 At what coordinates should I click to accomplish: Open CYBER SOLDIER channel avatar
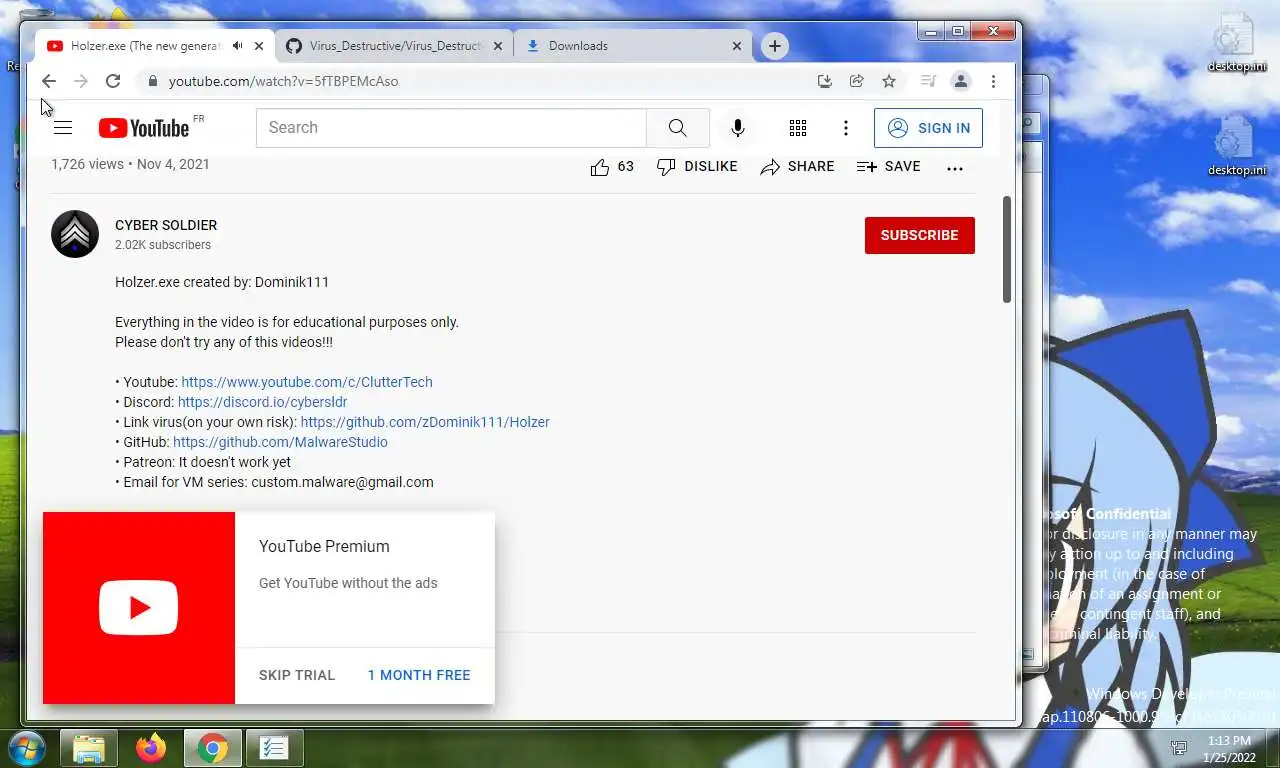click(75, 234)
